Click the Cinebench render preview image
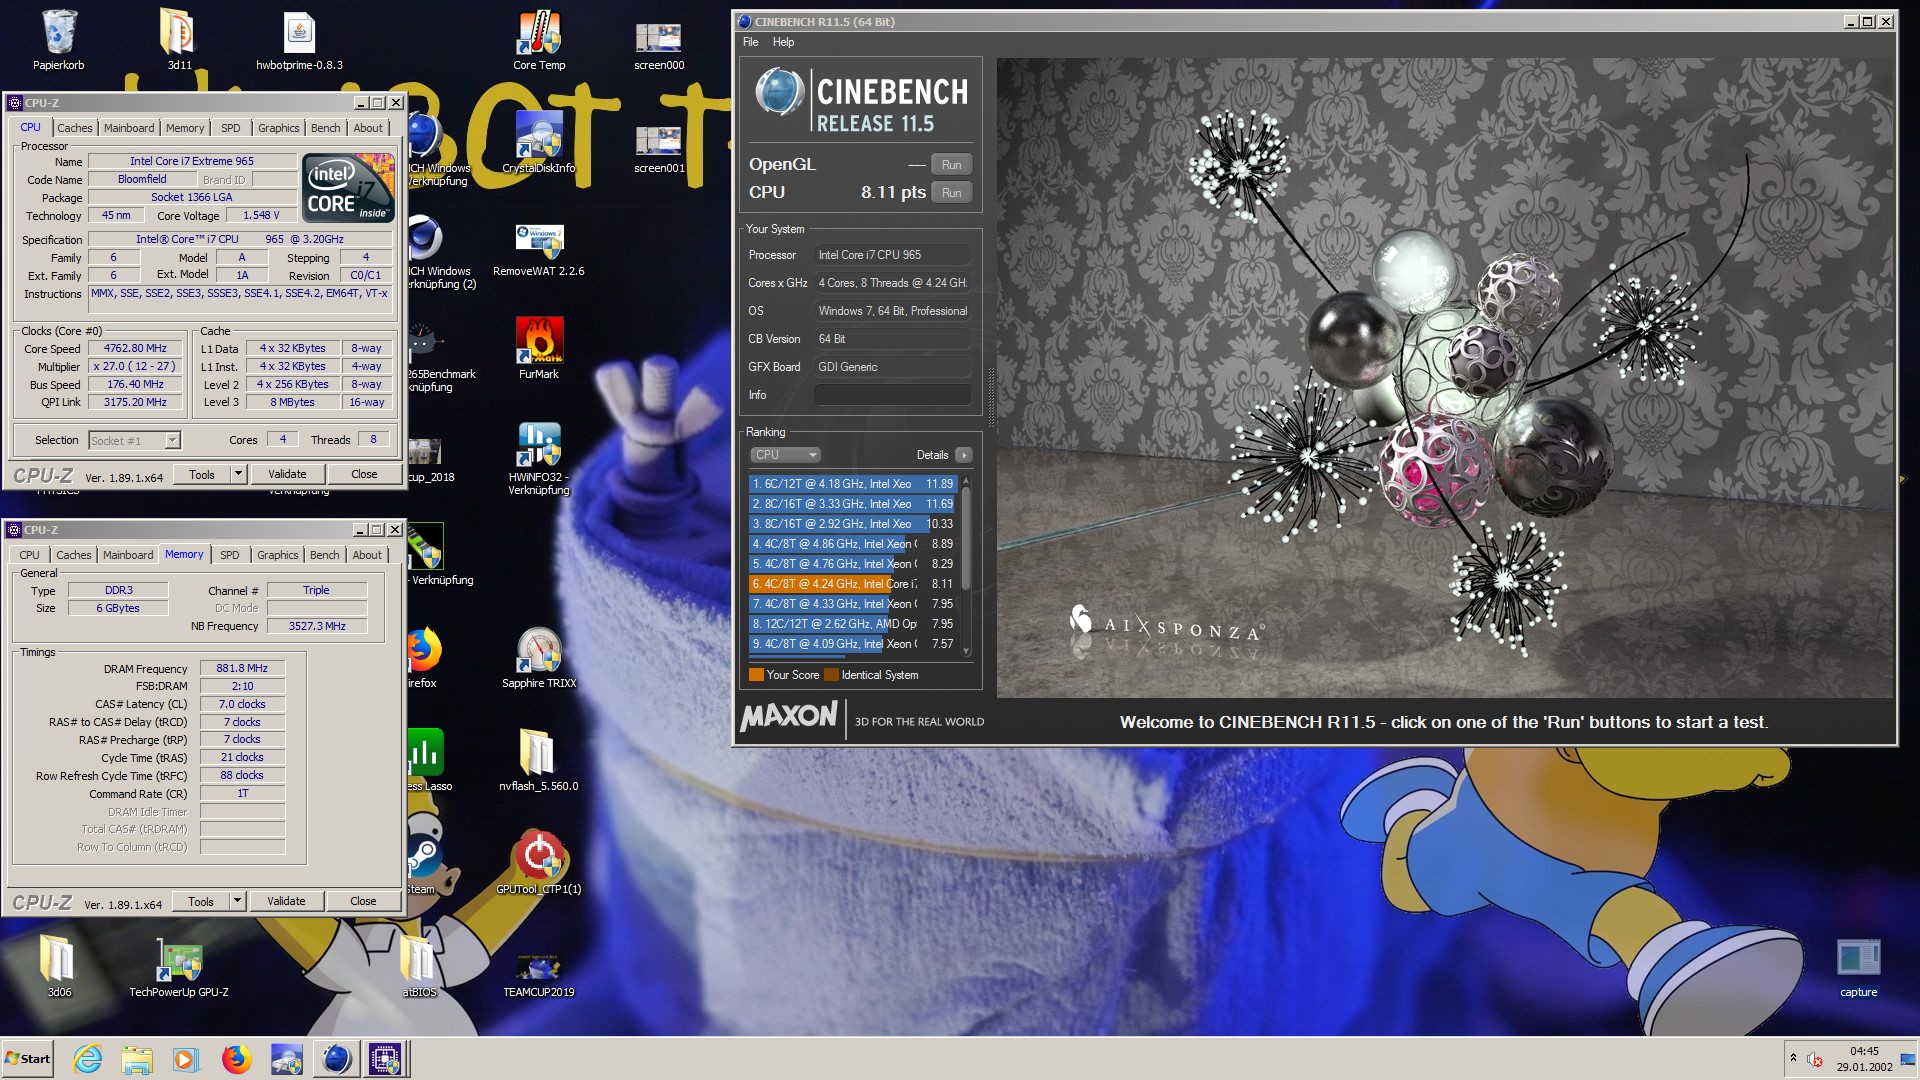1920x1080 pixels. [x=1445, y=378]
